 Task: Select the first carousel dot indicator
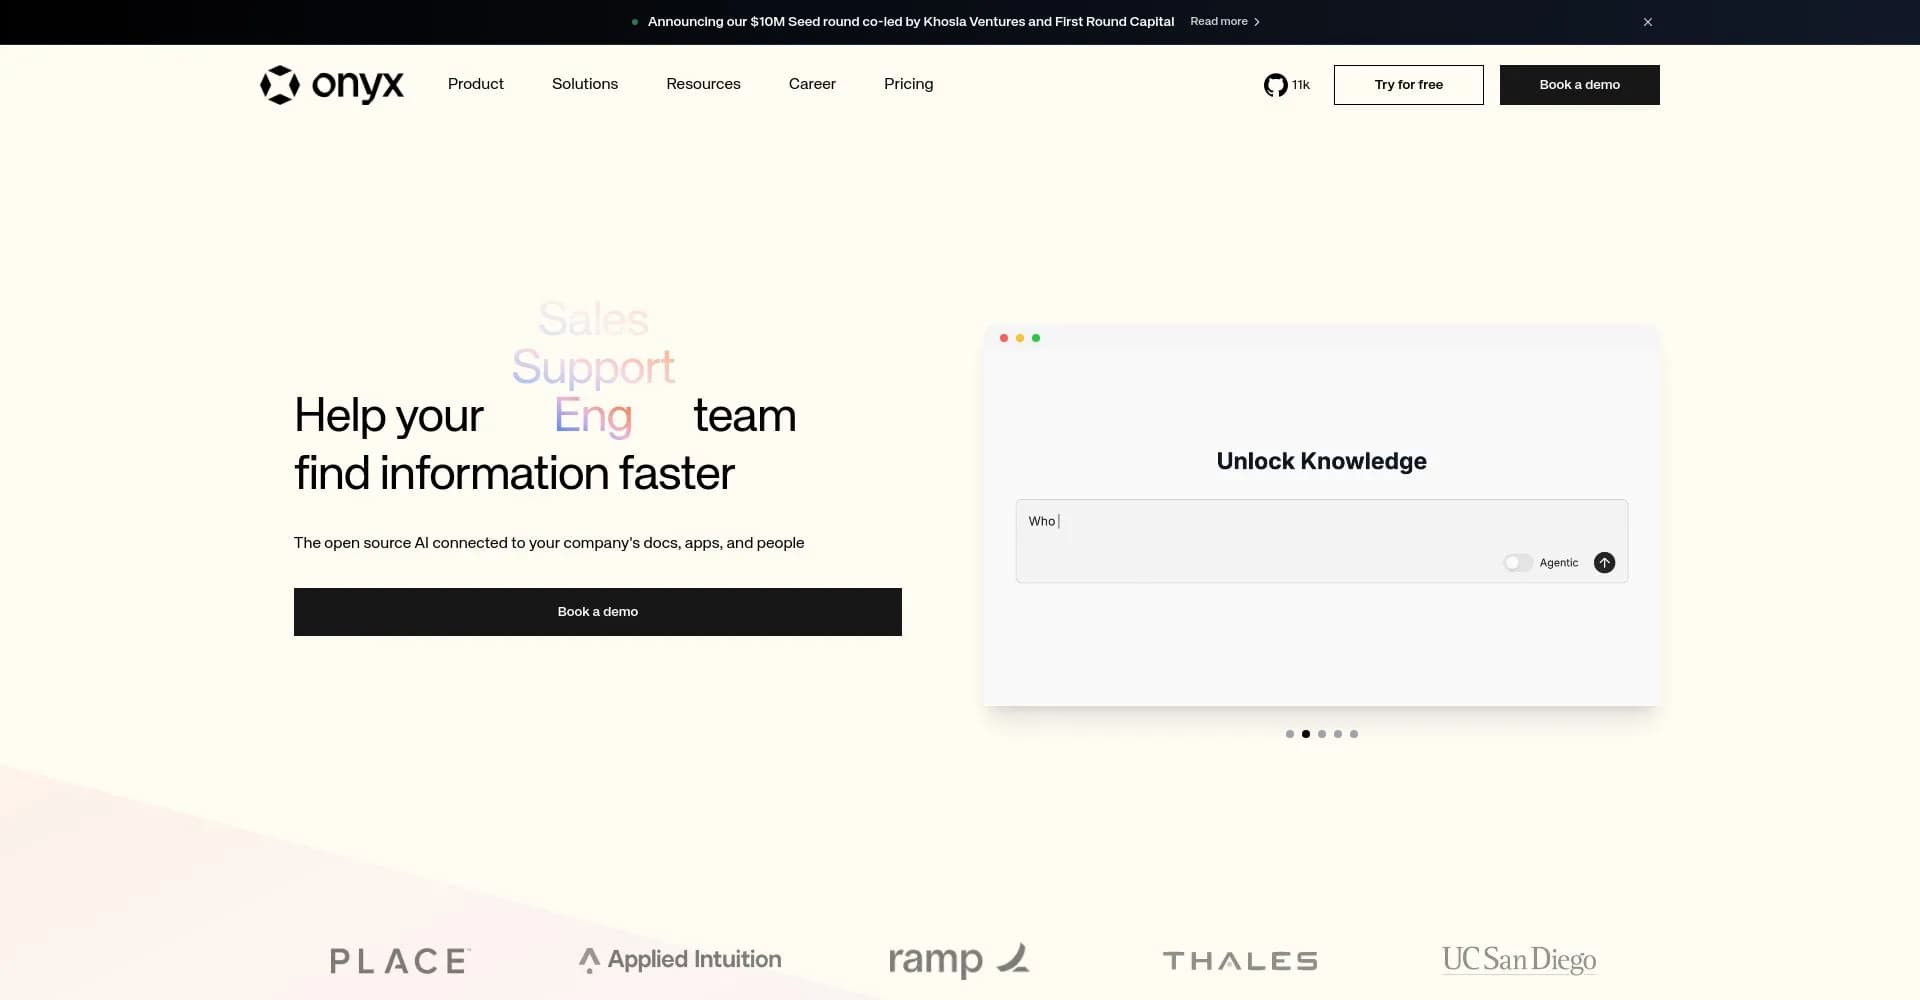point(1290,734)
